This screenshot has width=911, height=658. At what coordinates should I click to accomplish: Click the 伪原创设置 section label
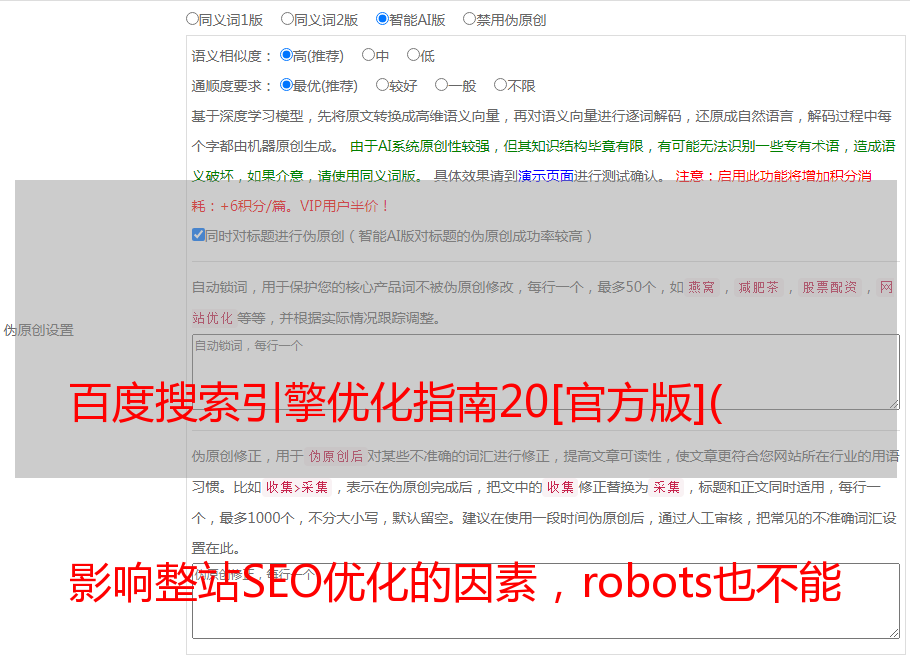(39, 330)
